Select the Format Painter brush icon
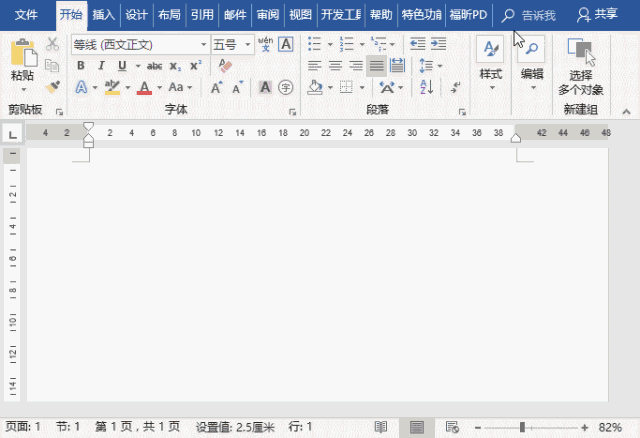This screenshot has height=438, width=640. tap(53, 88)
